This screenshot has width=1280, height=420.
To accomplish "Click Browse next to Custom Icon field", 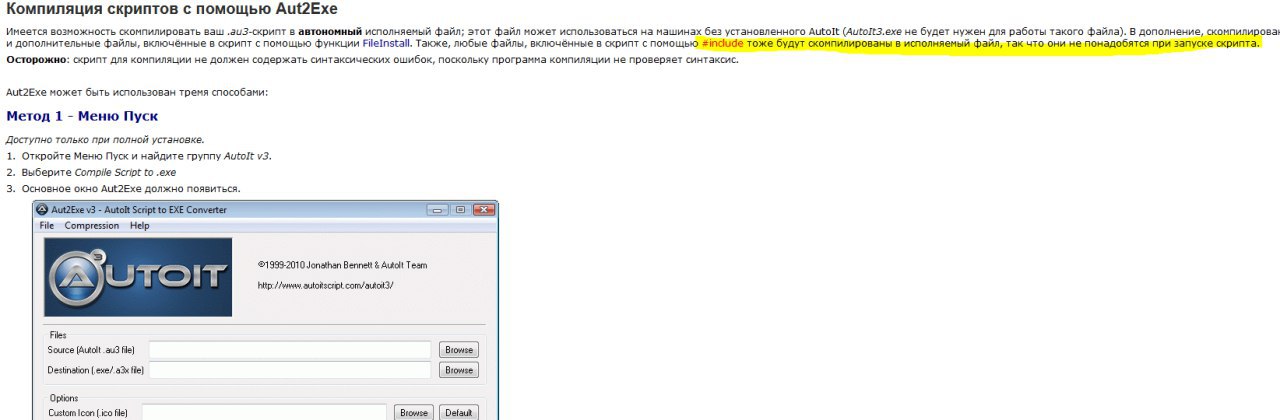I will [x=414, y=412].
